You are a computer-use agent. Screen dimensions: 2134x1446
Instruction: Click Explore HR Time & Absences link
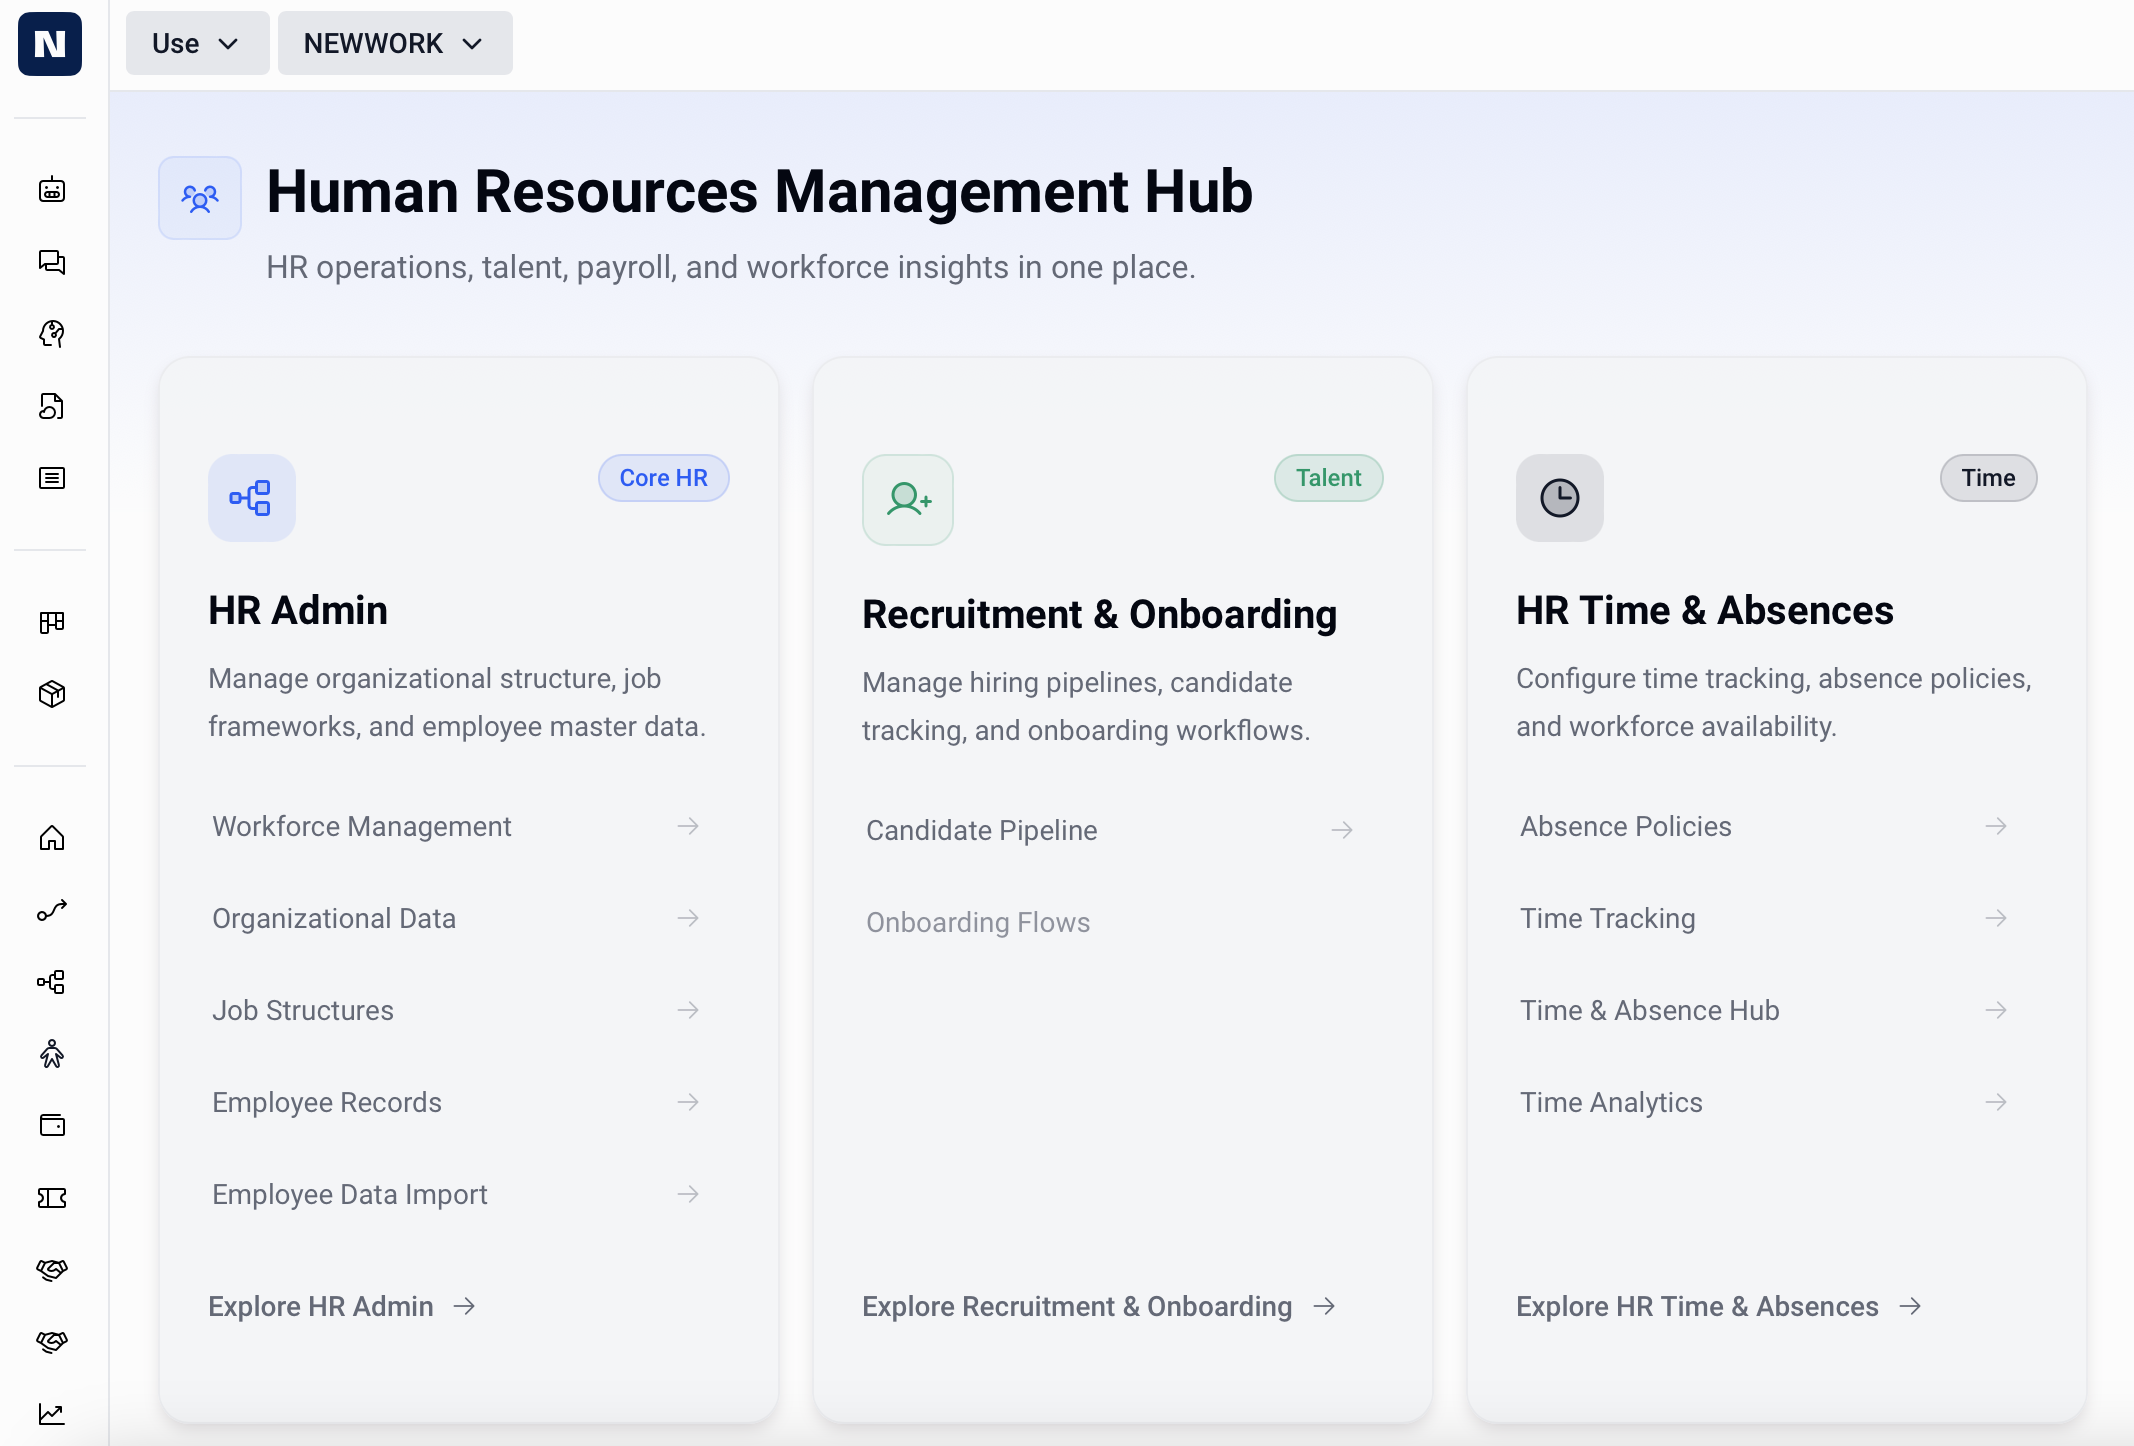pos(1719,1306)
